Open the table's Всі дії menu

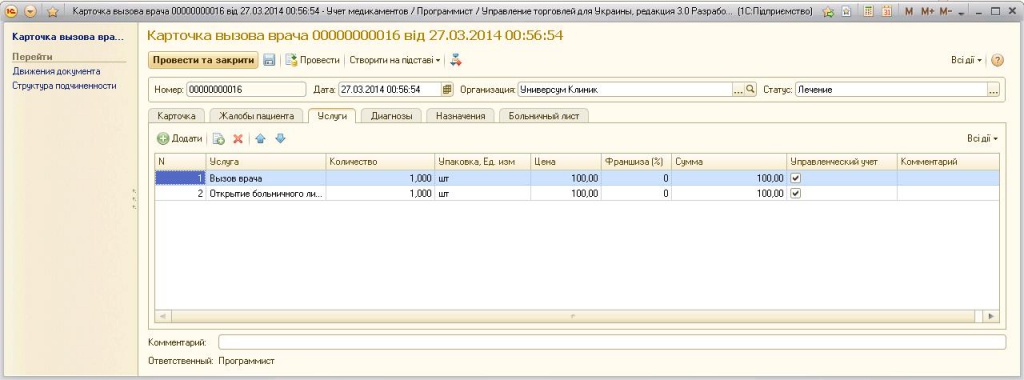(x=983, y=138)
